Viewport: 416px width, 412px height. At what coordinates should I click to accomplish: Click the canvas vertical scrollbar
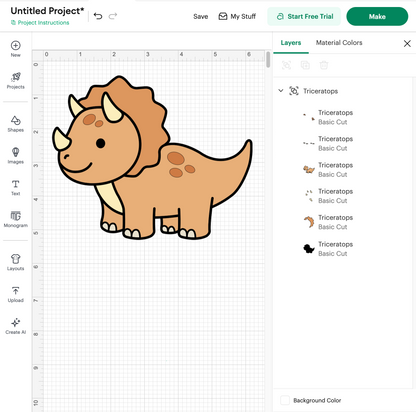[x=268, y=60]
